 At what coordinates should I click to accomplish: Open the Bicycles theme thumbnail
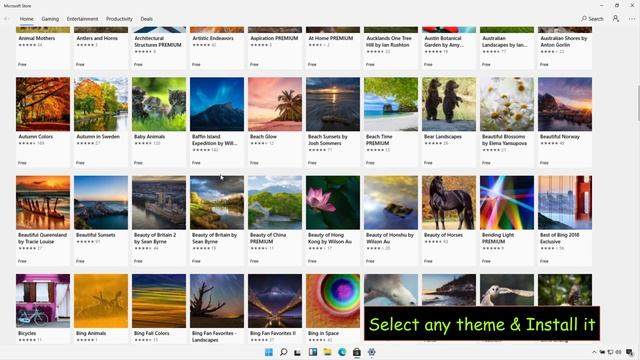point(43,301)
